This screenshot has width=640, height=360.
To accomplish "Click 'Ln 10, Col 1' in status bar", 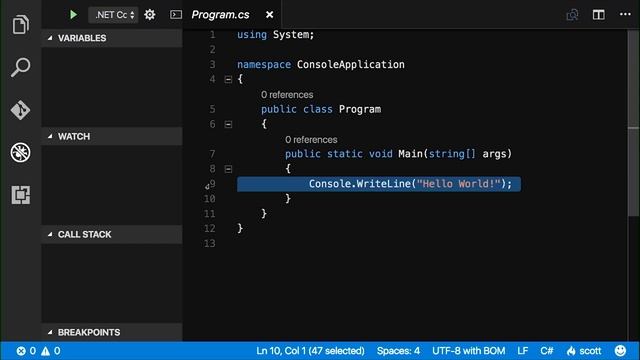I will [310, 351].
